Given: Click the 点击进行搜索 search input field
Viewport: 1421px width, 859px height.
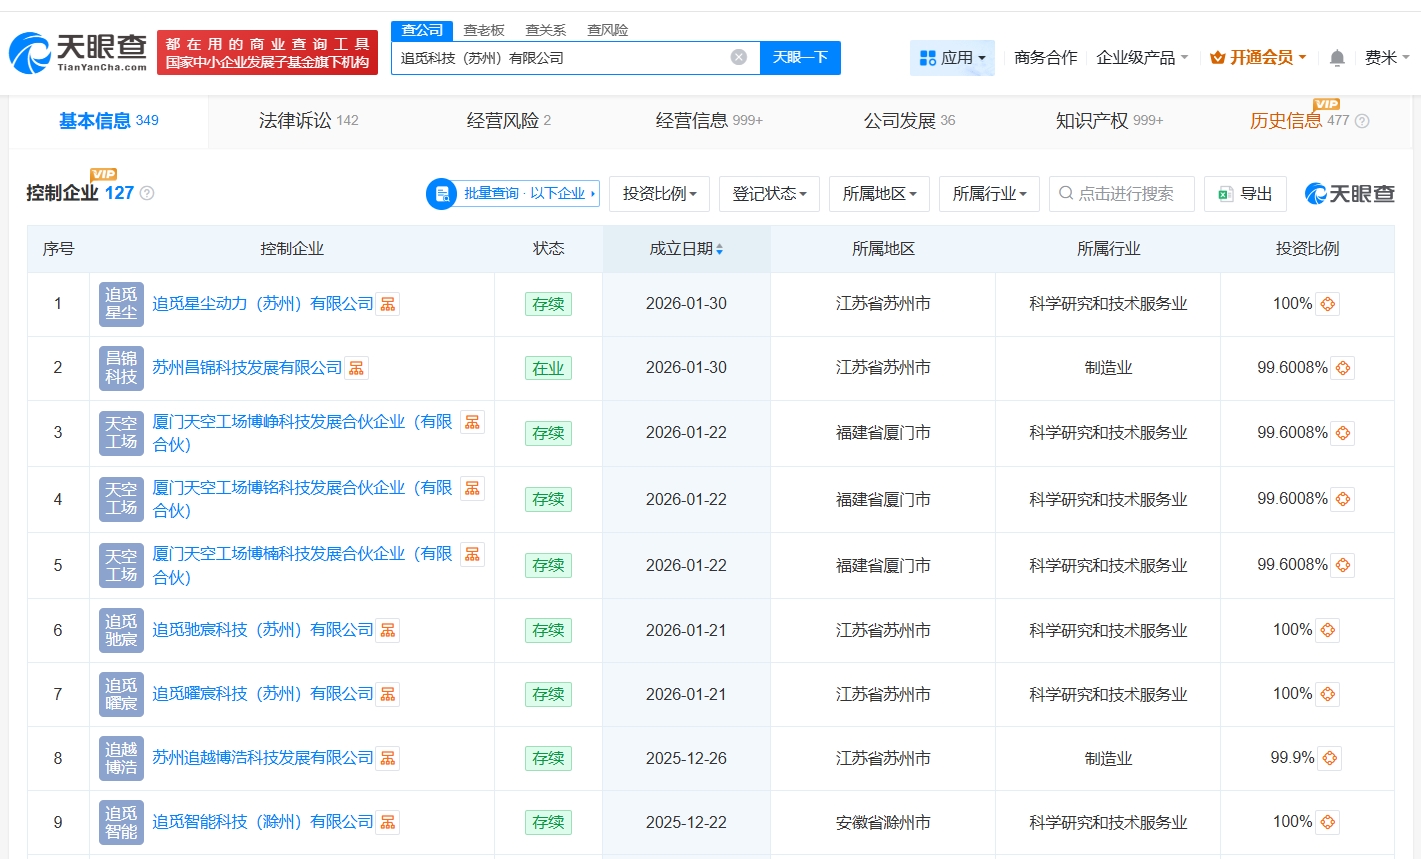Looking at the screenshot, I should [1120, 194].
